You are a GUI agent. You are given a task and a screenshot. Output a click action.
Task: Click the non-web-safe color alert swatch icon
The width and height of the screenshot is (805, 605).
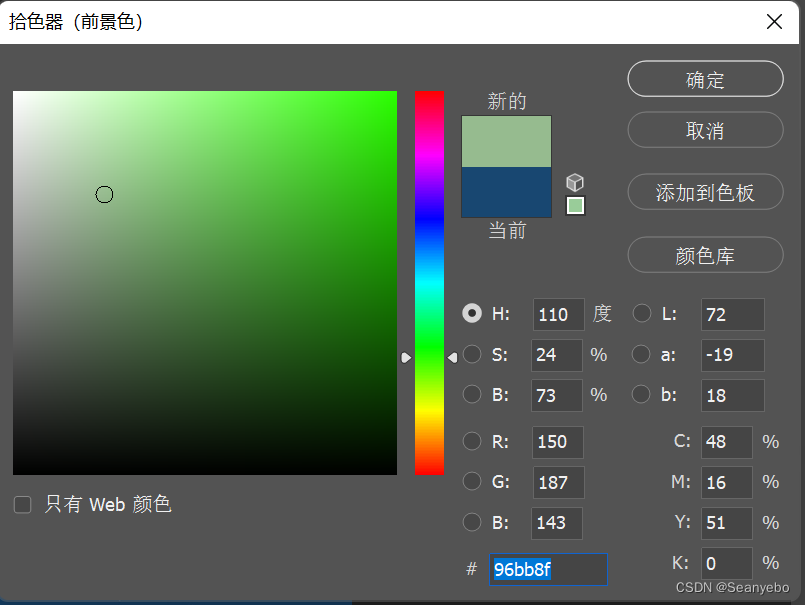(575, 205)
